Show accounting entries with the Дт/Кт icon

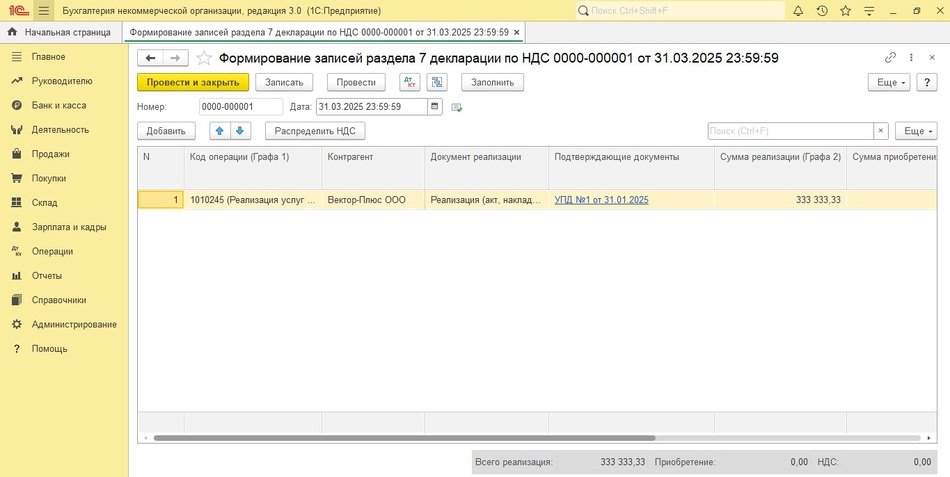coord(409,82)
